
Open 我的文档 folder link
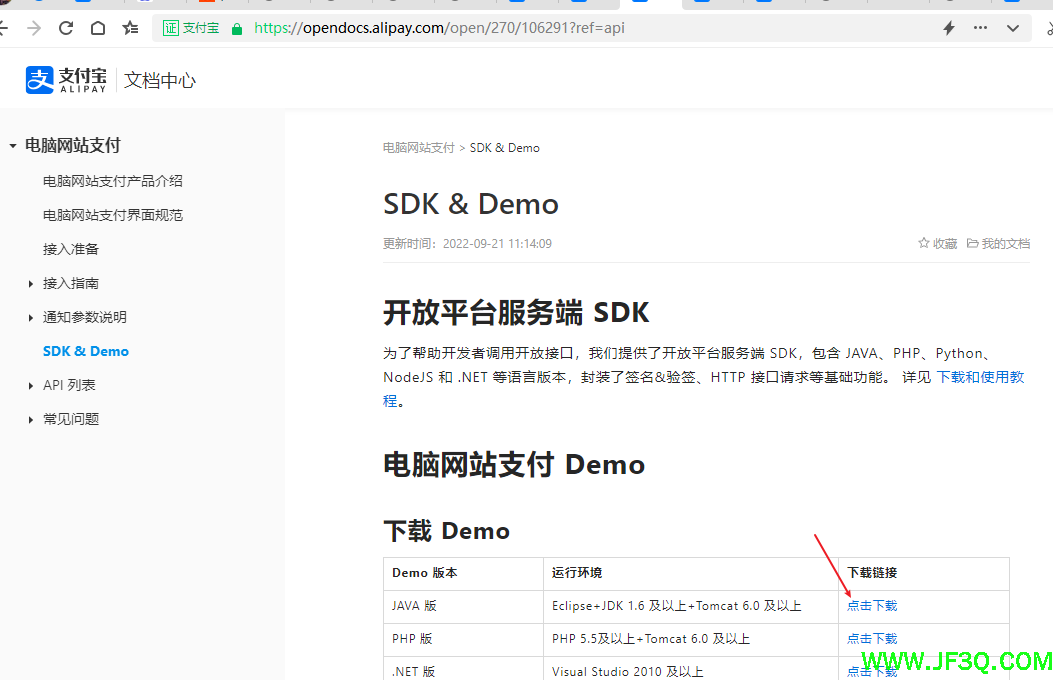click(x=998, y=244)
